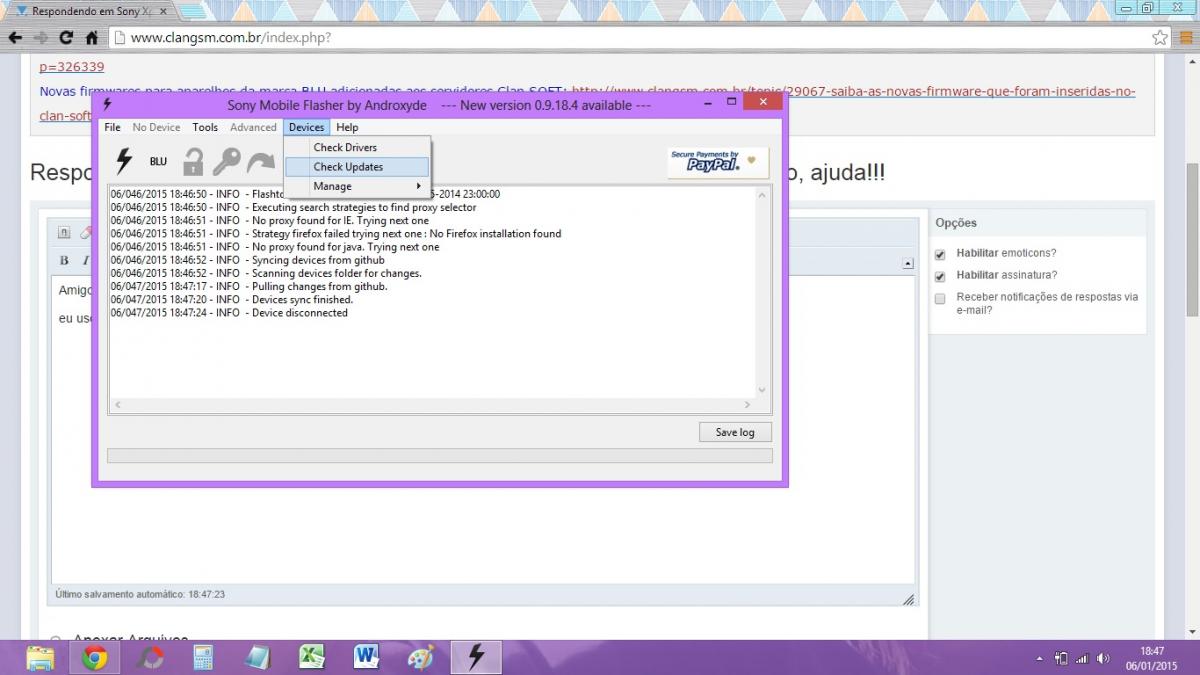Click the Flasher progress bar
Image resolution: width=1200 pixels, height=675 pixels.
point(440,456)
